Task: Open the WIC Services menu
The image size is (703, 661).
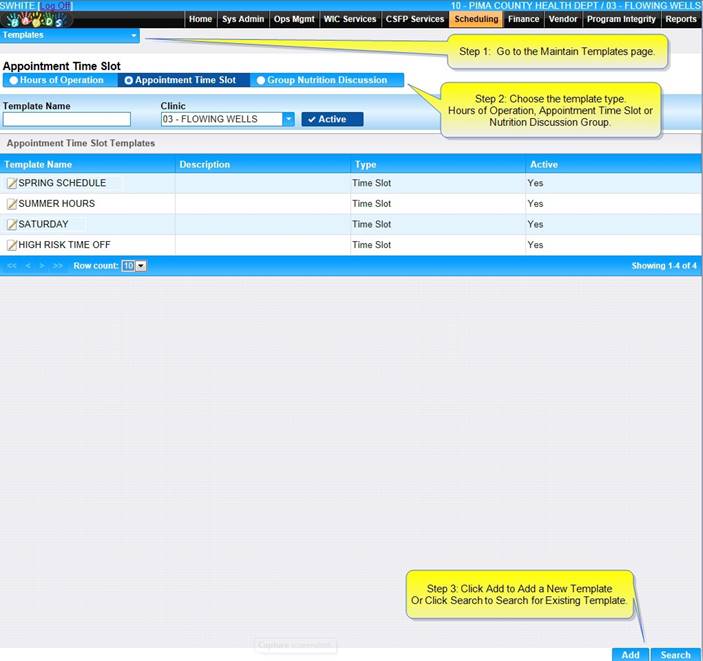Action: [350, 19]
